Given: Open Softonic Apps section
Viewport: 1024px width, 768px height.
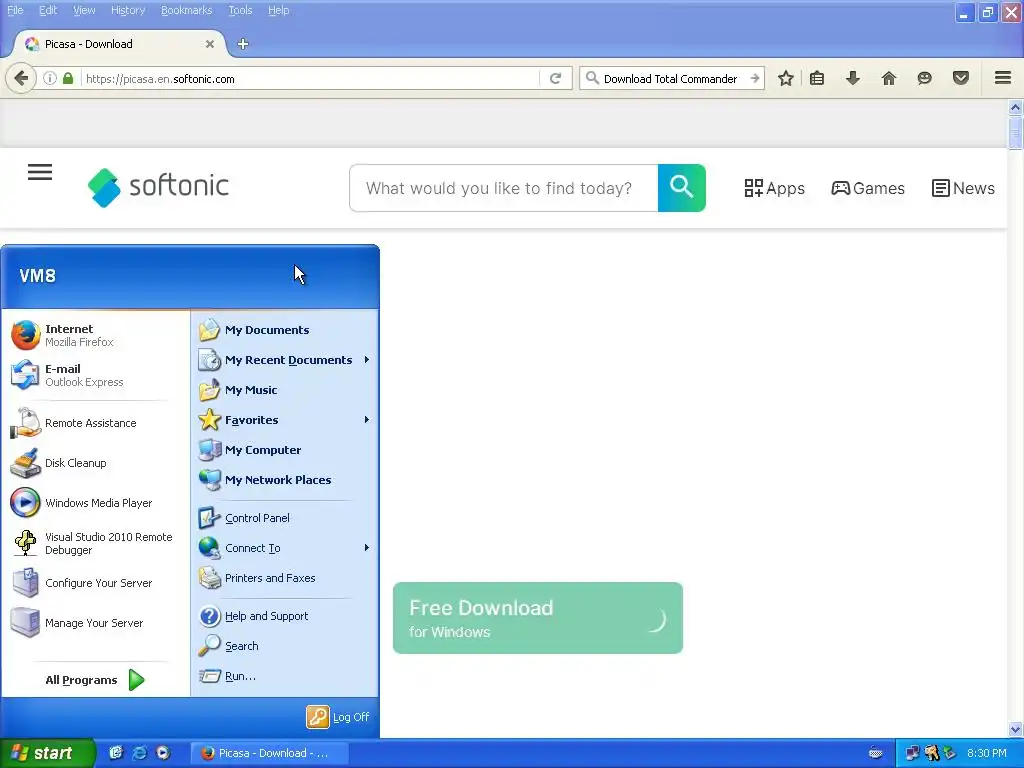Looking at the screenshot, I should tap(775, 188).
